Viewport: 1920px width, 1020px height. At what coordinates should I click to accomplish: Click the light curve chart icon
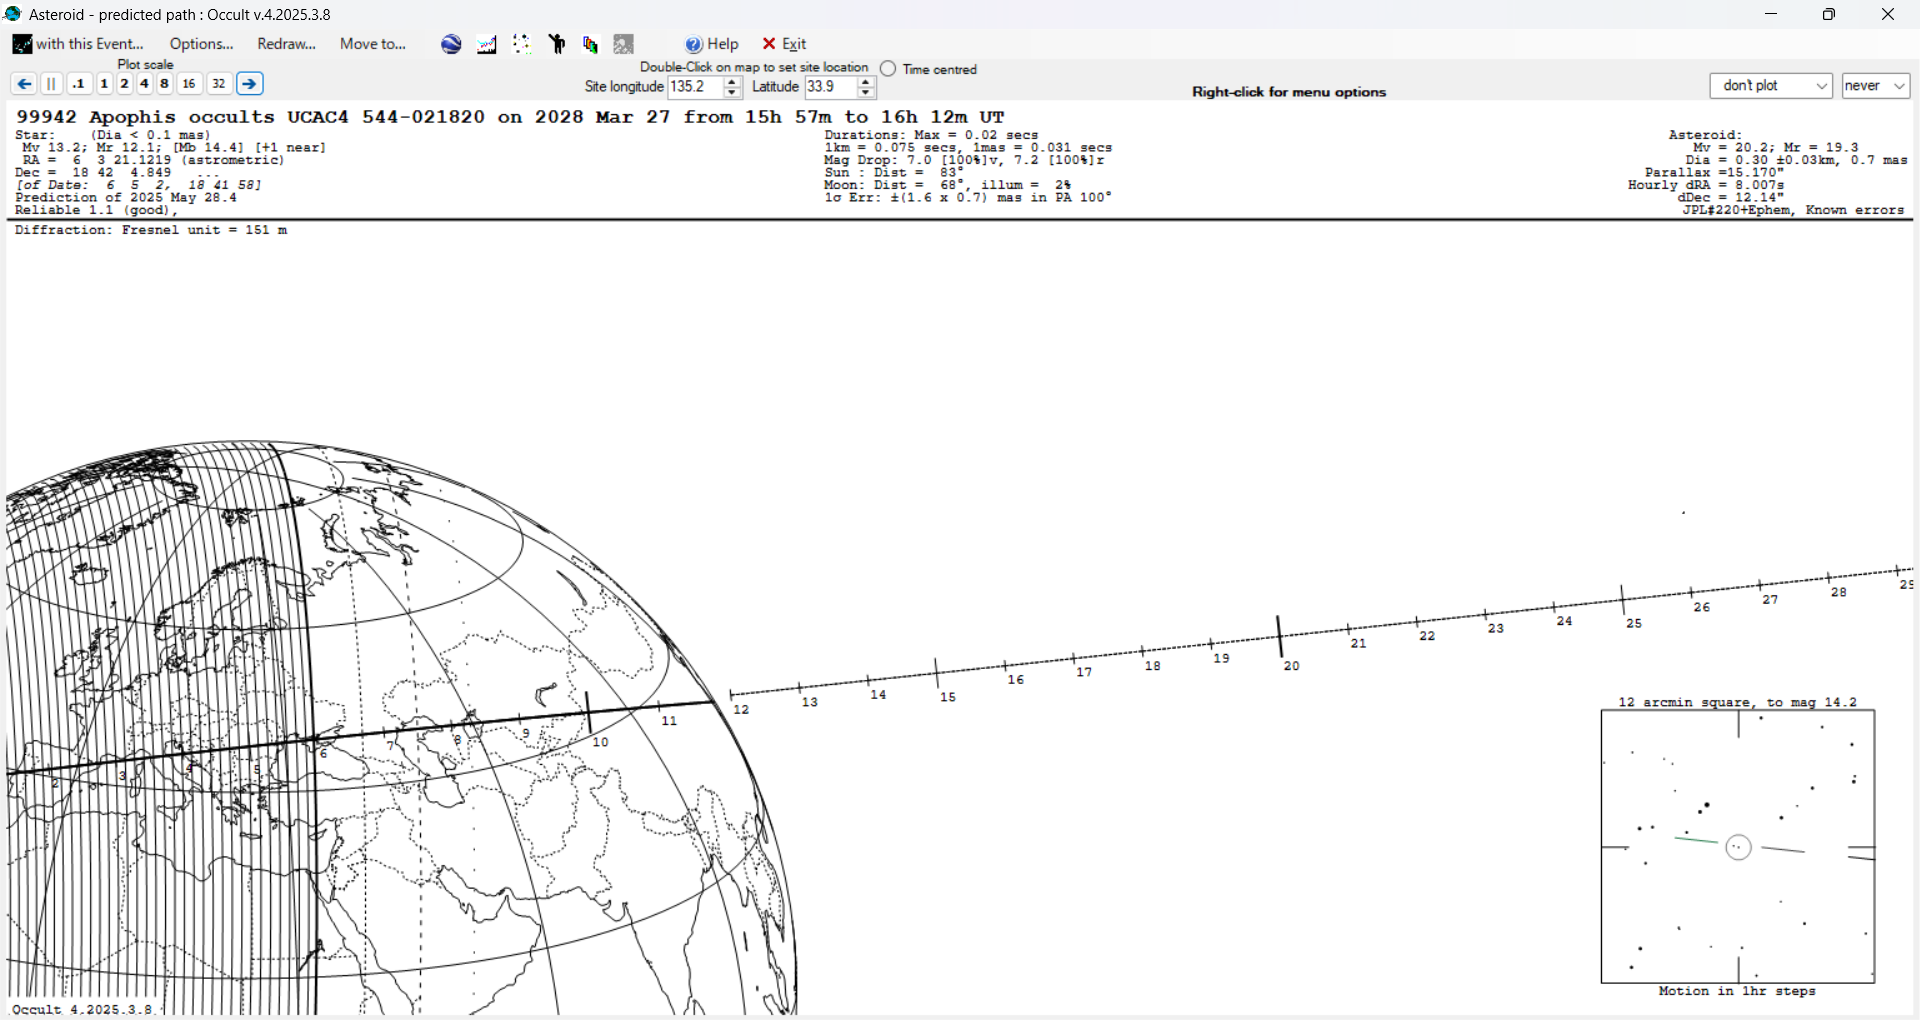(x=487, y=44)
